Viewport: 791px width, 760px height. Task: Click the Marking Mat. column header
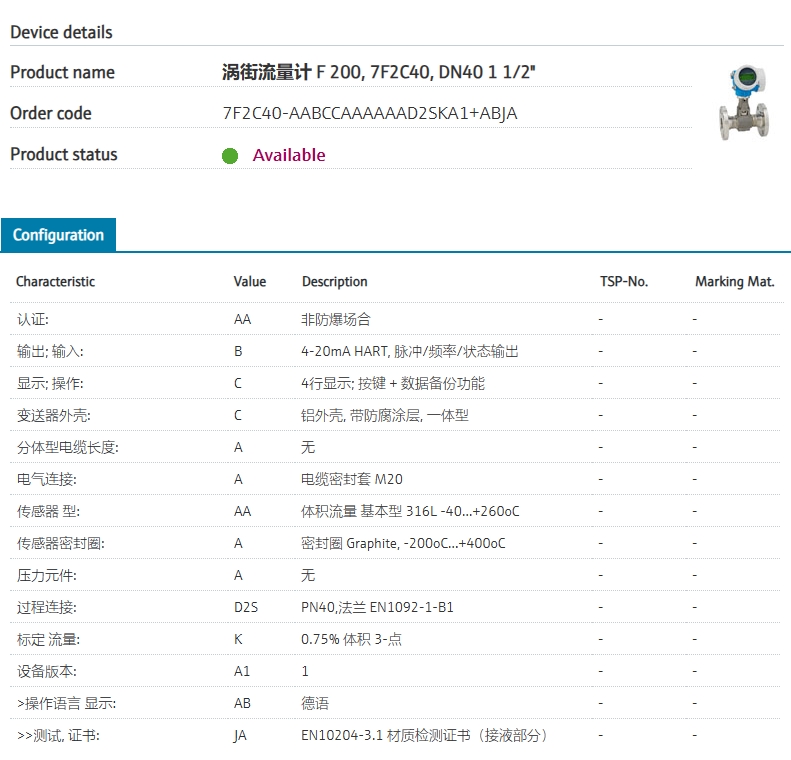point(734,281)
